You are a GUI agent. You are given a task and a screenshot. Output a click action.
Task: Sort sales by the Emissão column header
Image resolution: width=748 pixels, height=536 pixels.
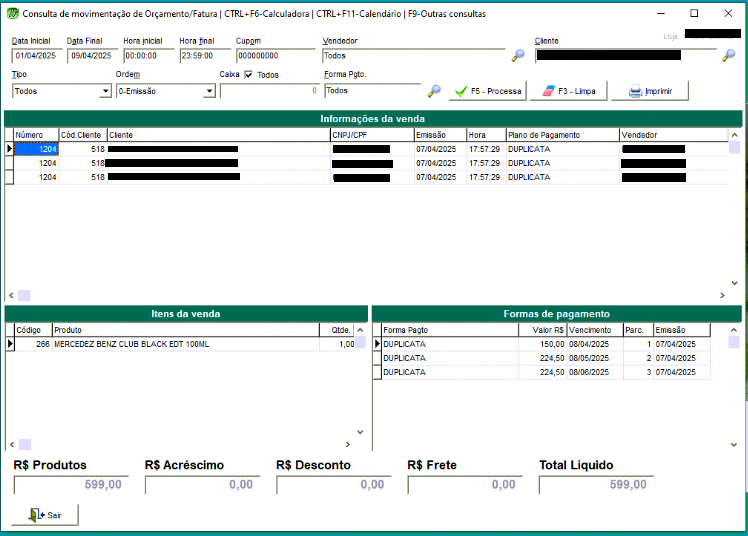point(439,135)
